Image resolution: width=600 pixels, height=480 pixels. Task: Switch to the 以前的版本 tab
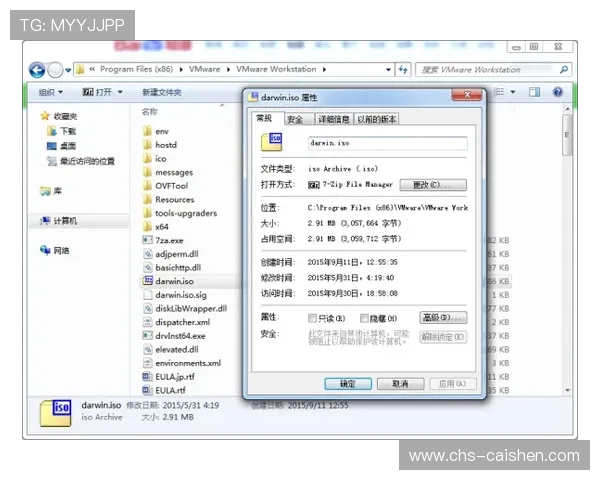(377, 119)
